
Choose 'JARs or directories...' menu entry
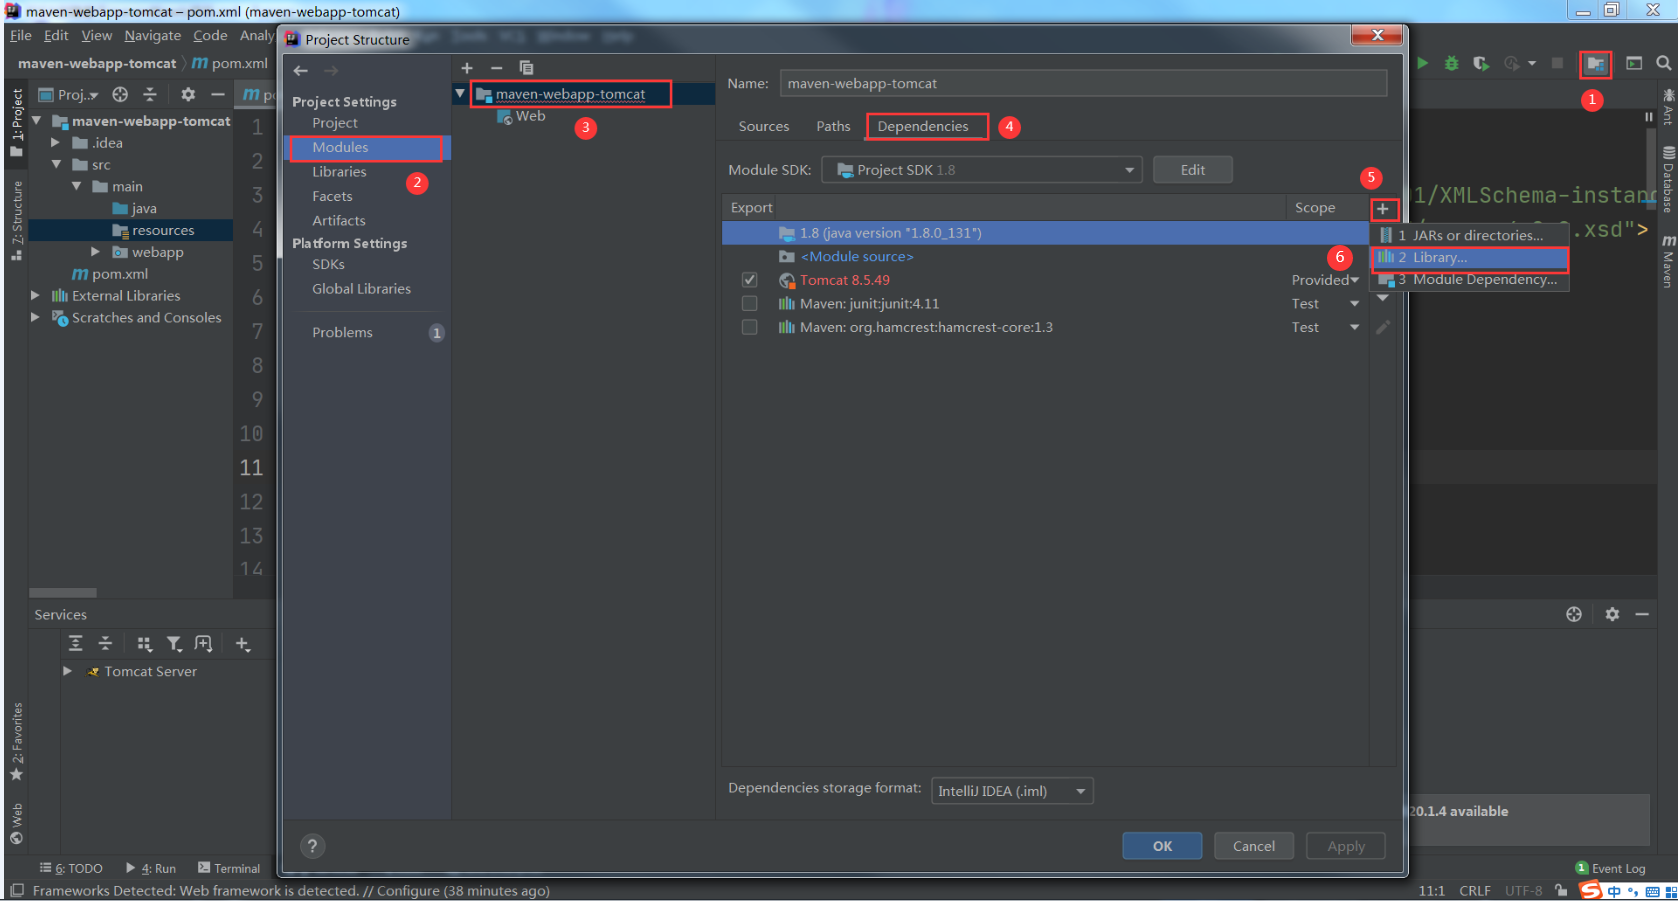pyautogui.click(x=1469, y=235)
